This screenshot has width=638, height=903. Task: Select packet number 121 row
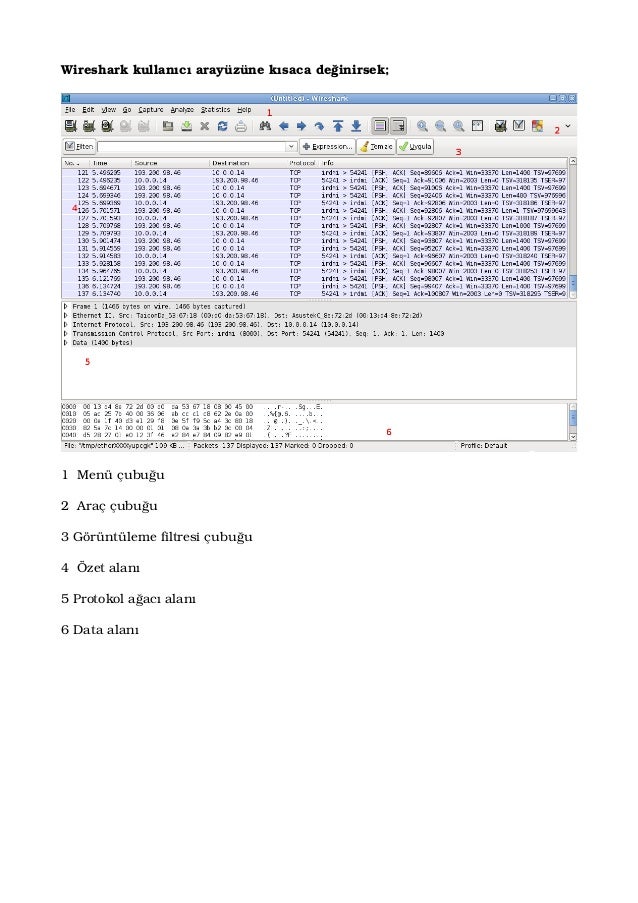(x=314, y=172)
